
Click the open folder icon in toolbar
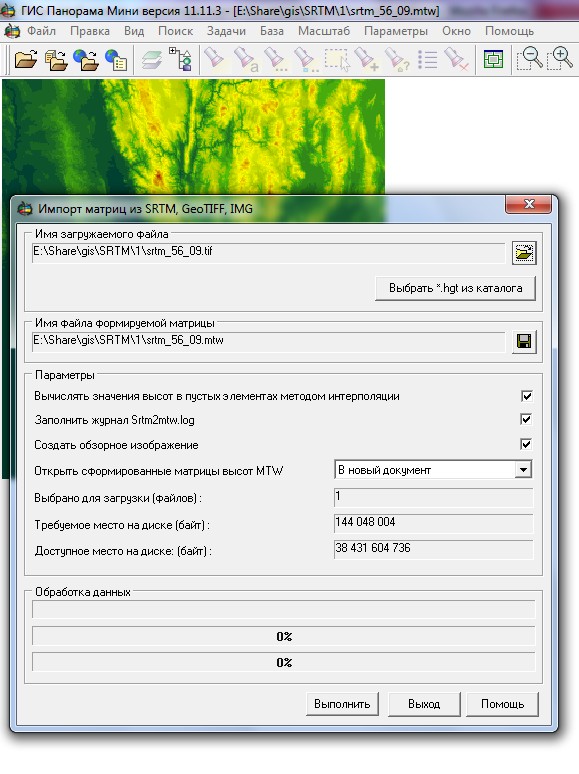tap(26, 60)
